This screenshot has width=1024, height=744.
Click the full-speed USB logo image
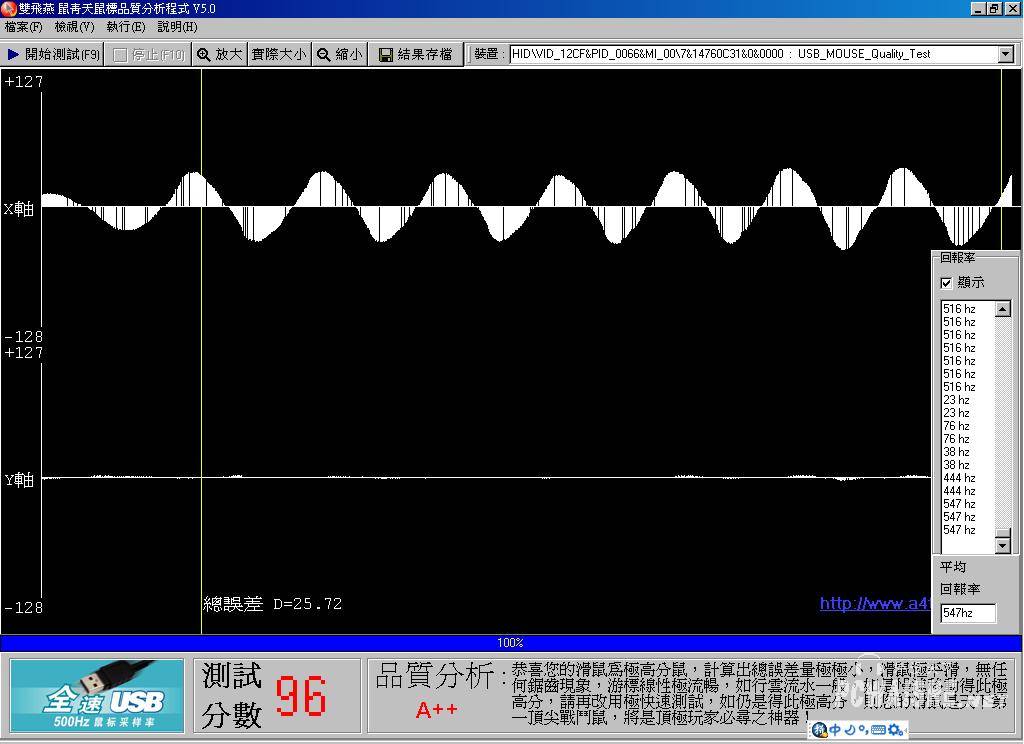[97, 695]
